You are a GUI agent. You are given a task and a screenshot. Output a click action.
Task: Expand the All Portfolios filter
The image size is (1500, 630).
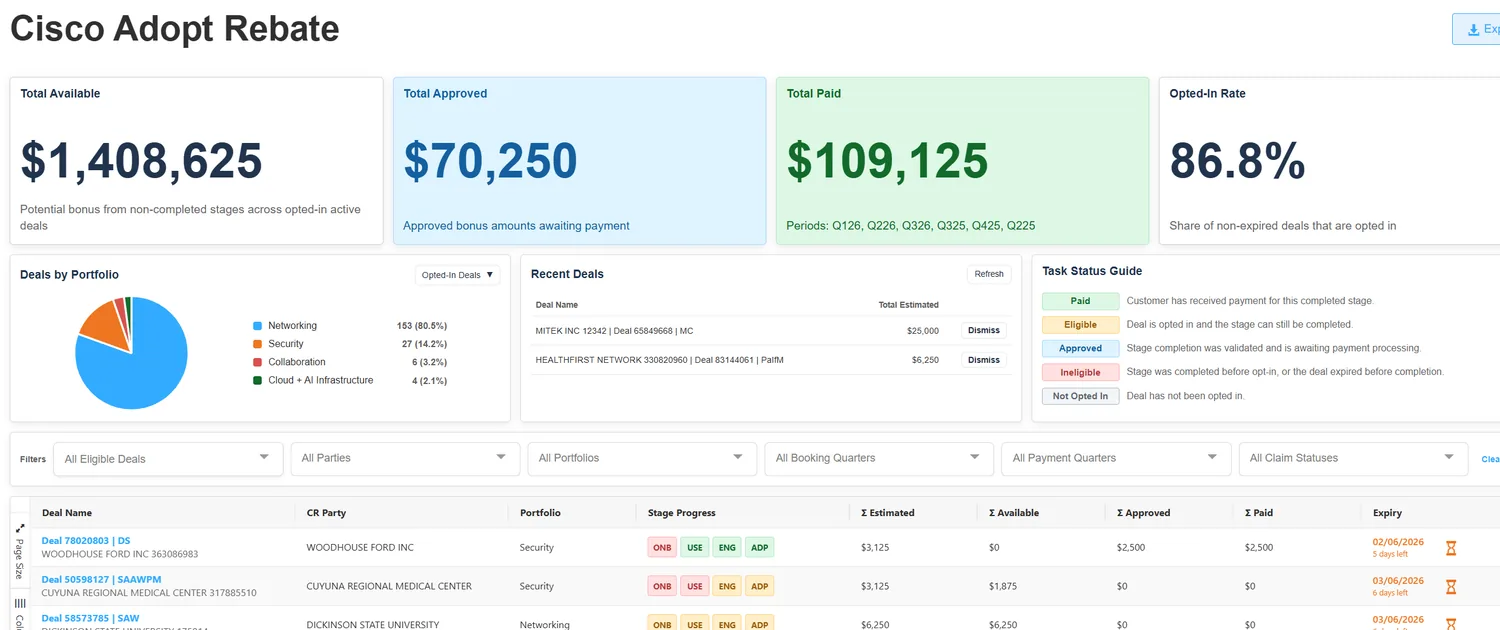point(642,458)
